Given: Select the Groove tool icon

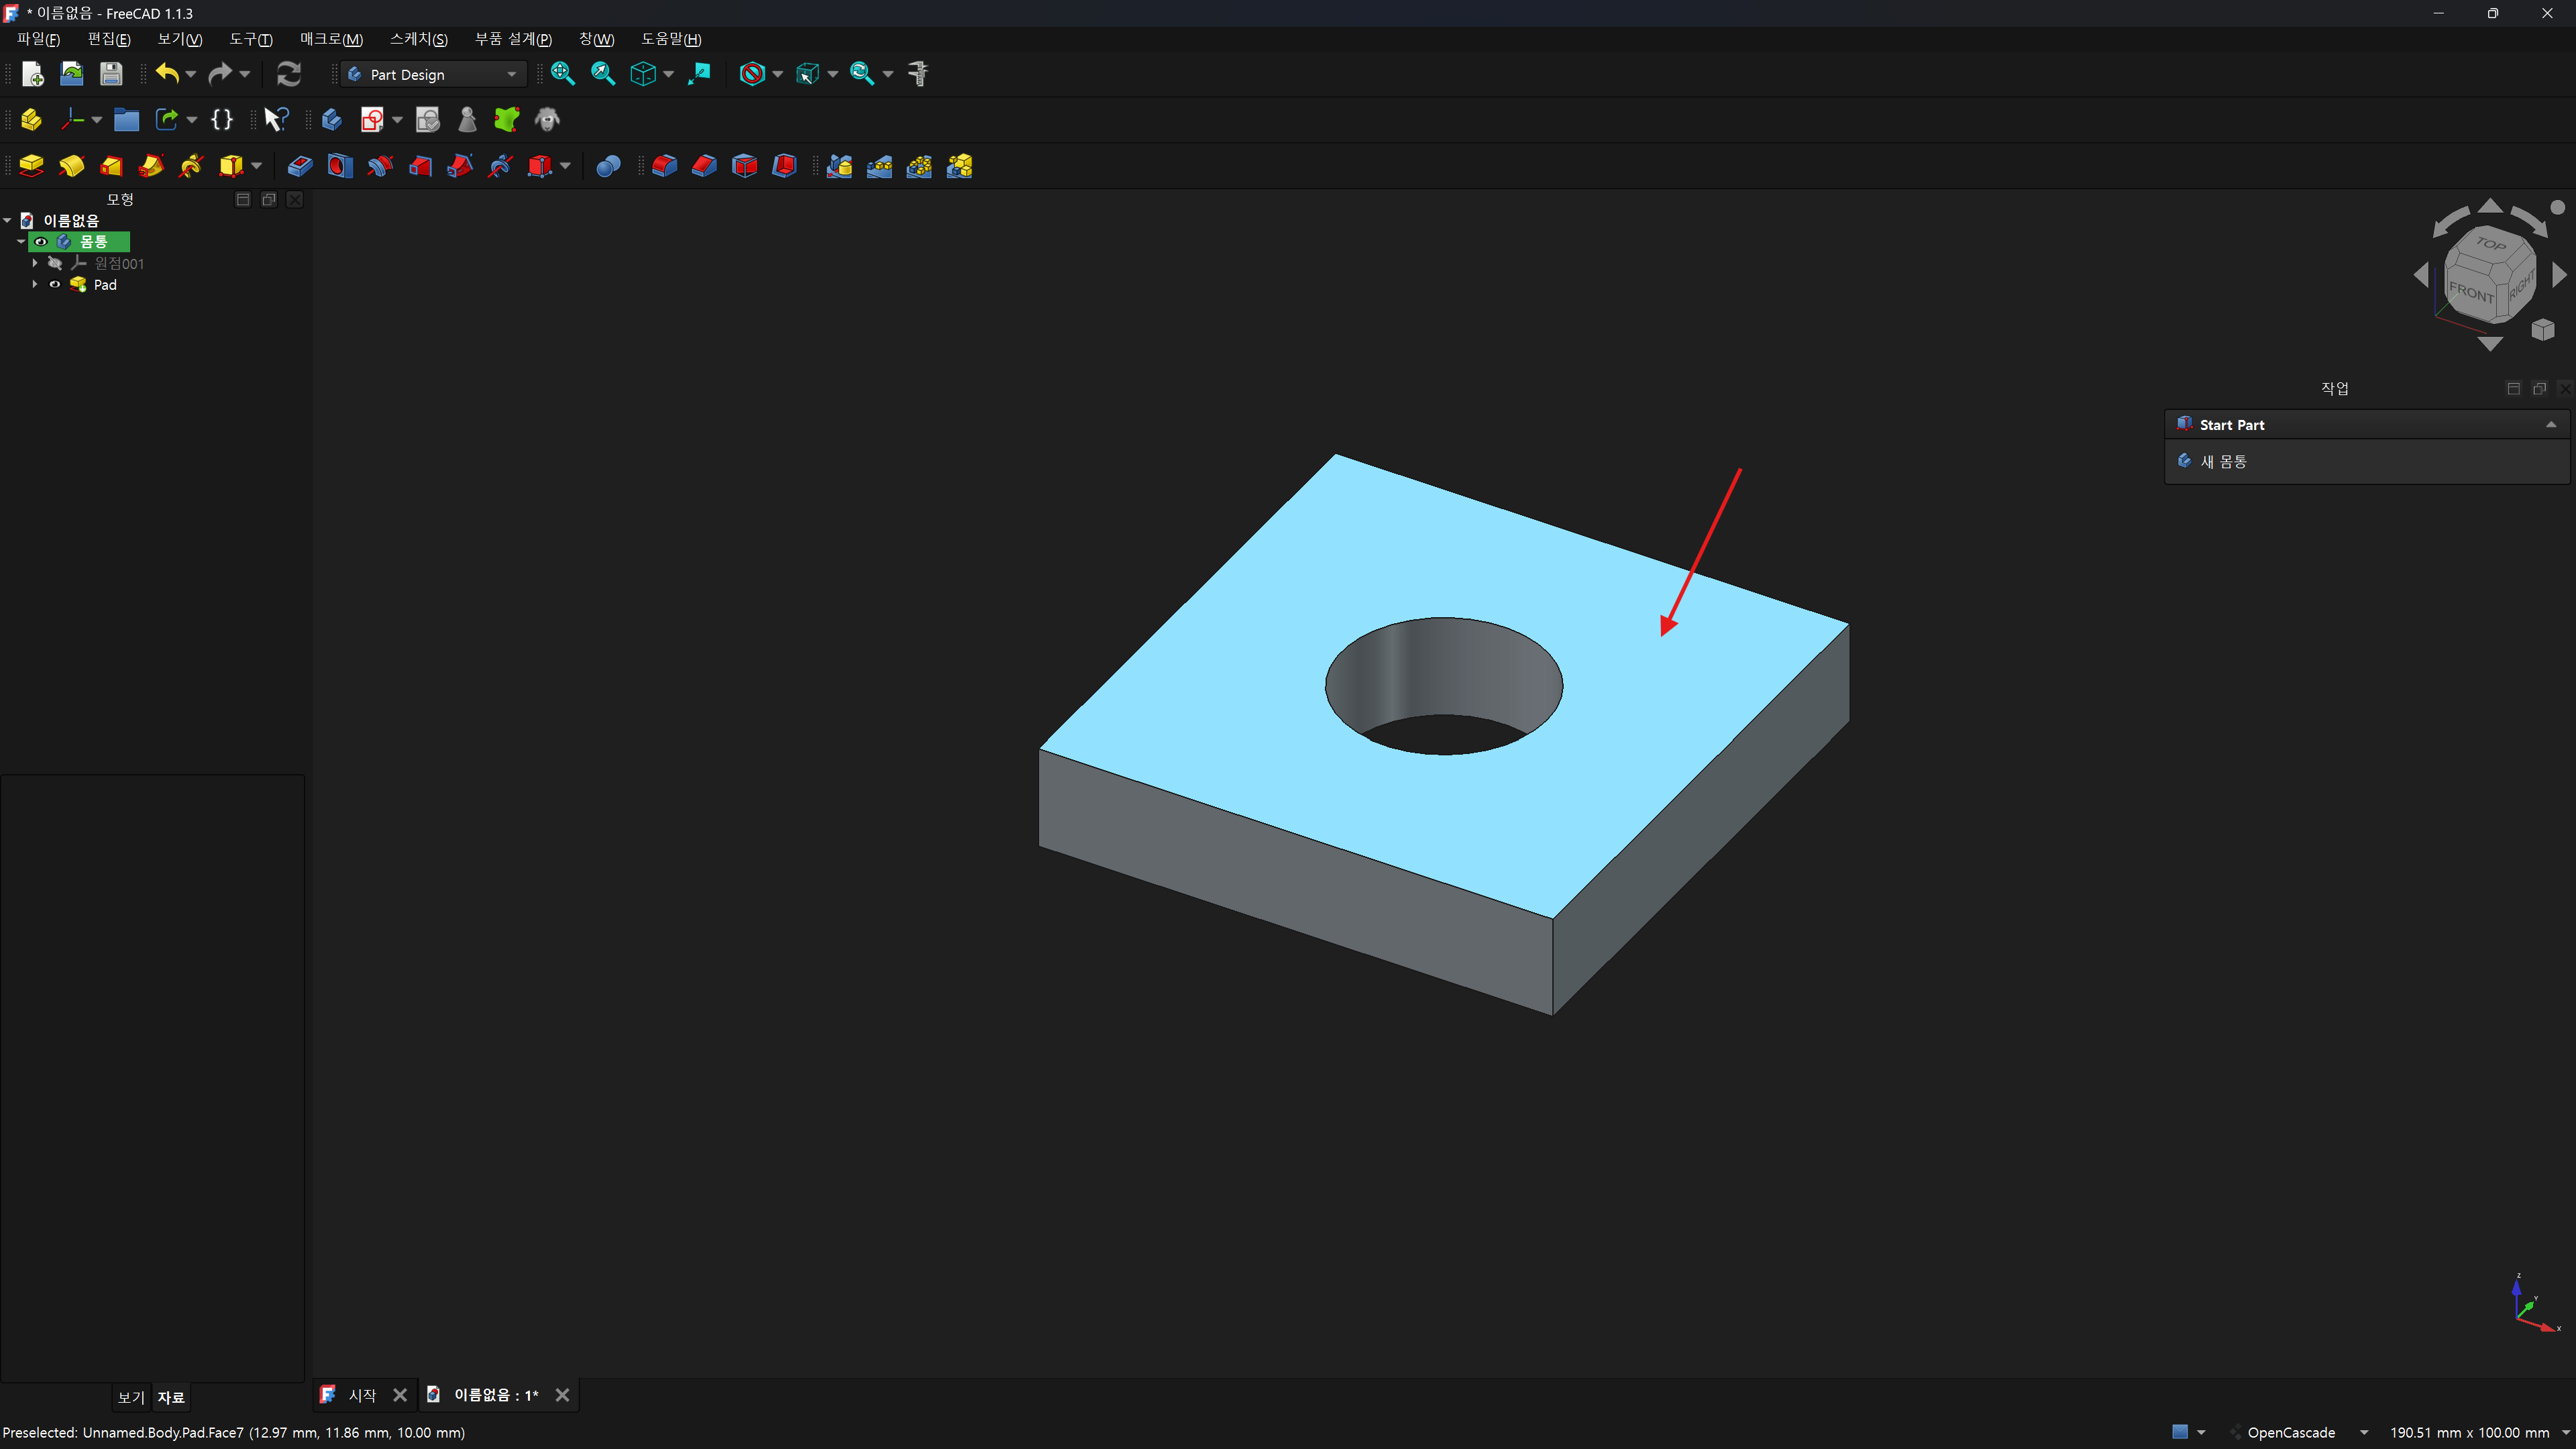Looking at the screenshot, I should [380, 166].
